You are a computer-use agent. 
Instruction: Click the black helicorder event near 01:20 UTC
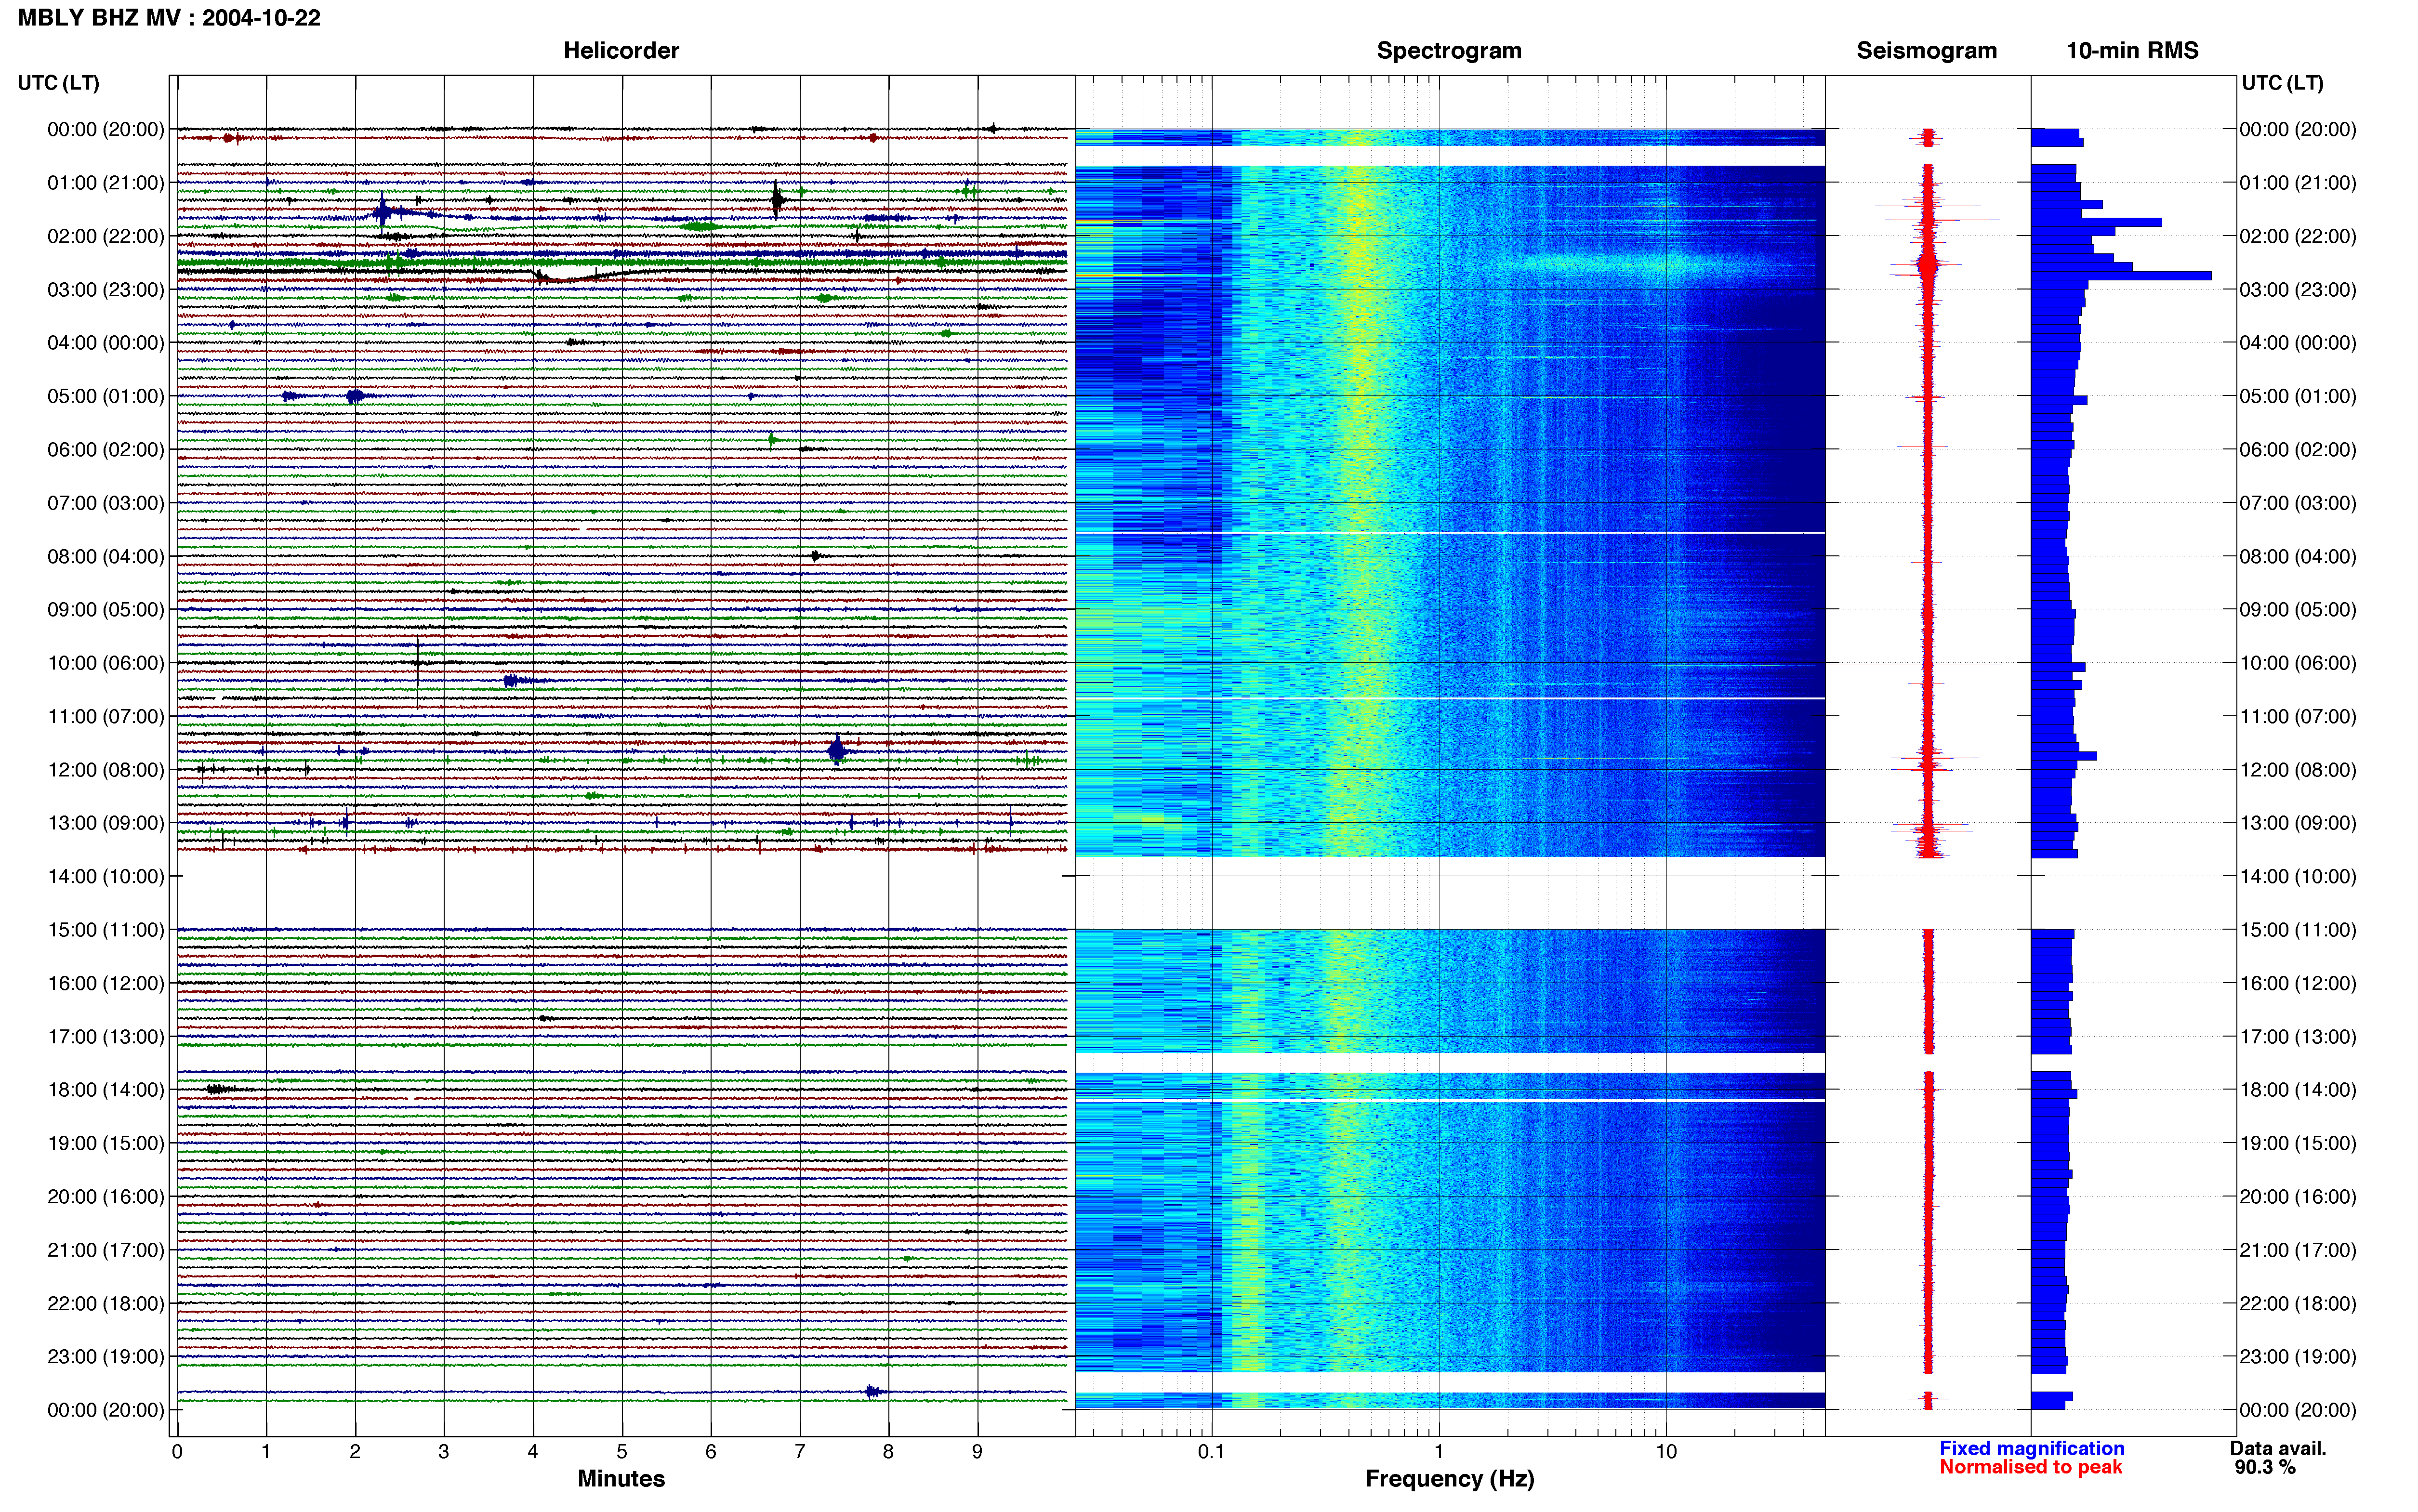[x=777, y=200]
